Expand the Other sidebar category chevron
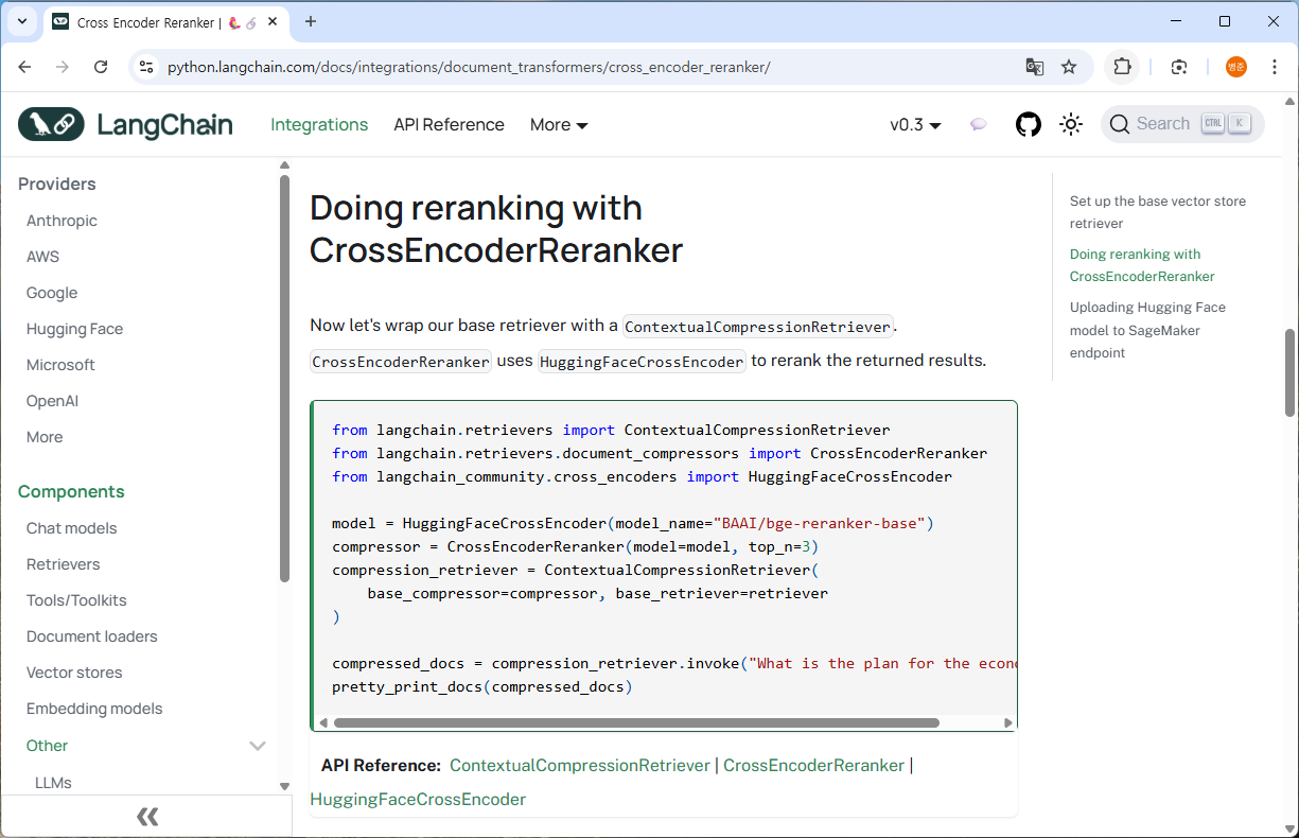The width and height of the screenshot is (1299, 838). [257, 745]
